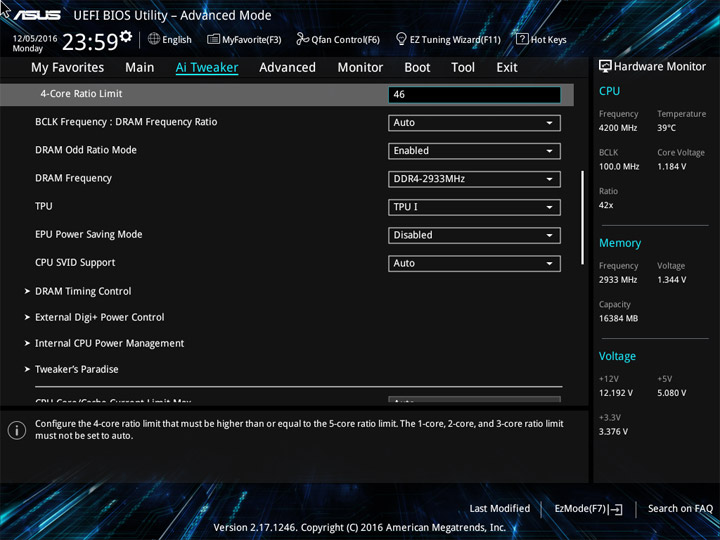Screen dimensions: 720x540
Task: Click the info icon in the help area
Action: tap(17, 430)
